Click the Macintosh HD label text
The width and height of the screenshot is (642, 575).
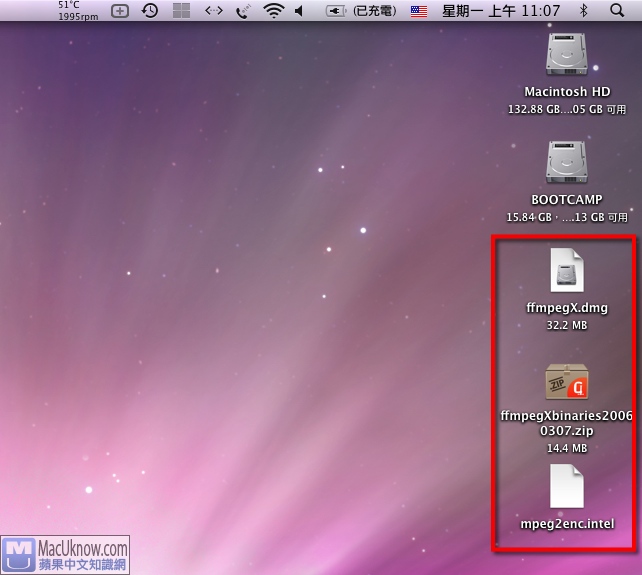pos(567,92)
